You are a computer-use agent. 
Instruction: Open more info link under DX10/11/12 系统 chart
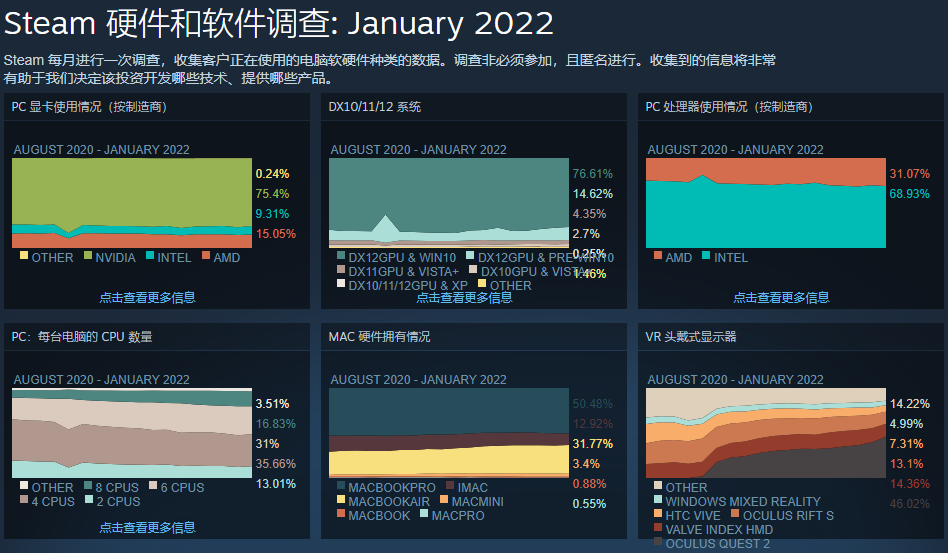(464, 297)
